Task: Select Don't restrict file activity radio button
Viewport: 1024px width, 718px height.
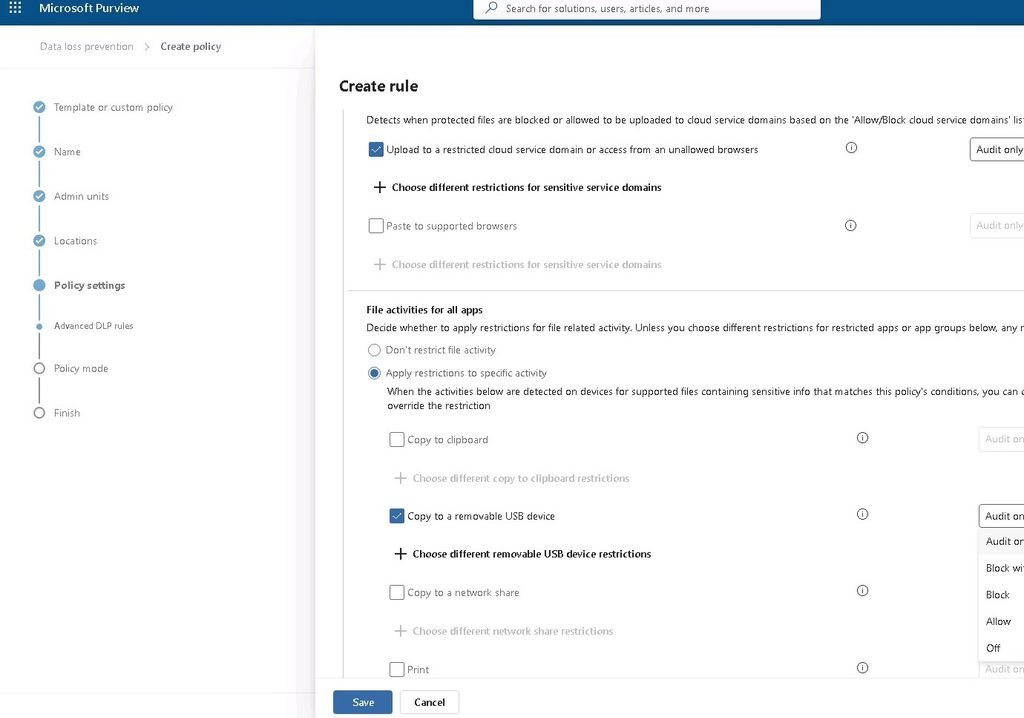Action: [x=374, y=350]
